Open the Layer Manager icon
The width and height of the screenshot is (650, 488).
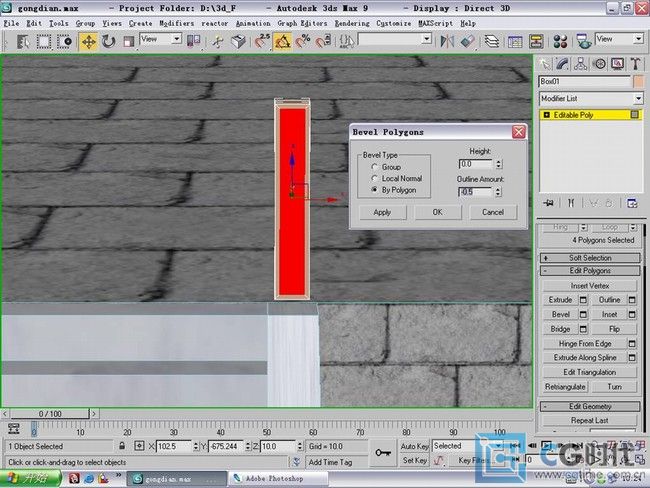tap(492, 41)
